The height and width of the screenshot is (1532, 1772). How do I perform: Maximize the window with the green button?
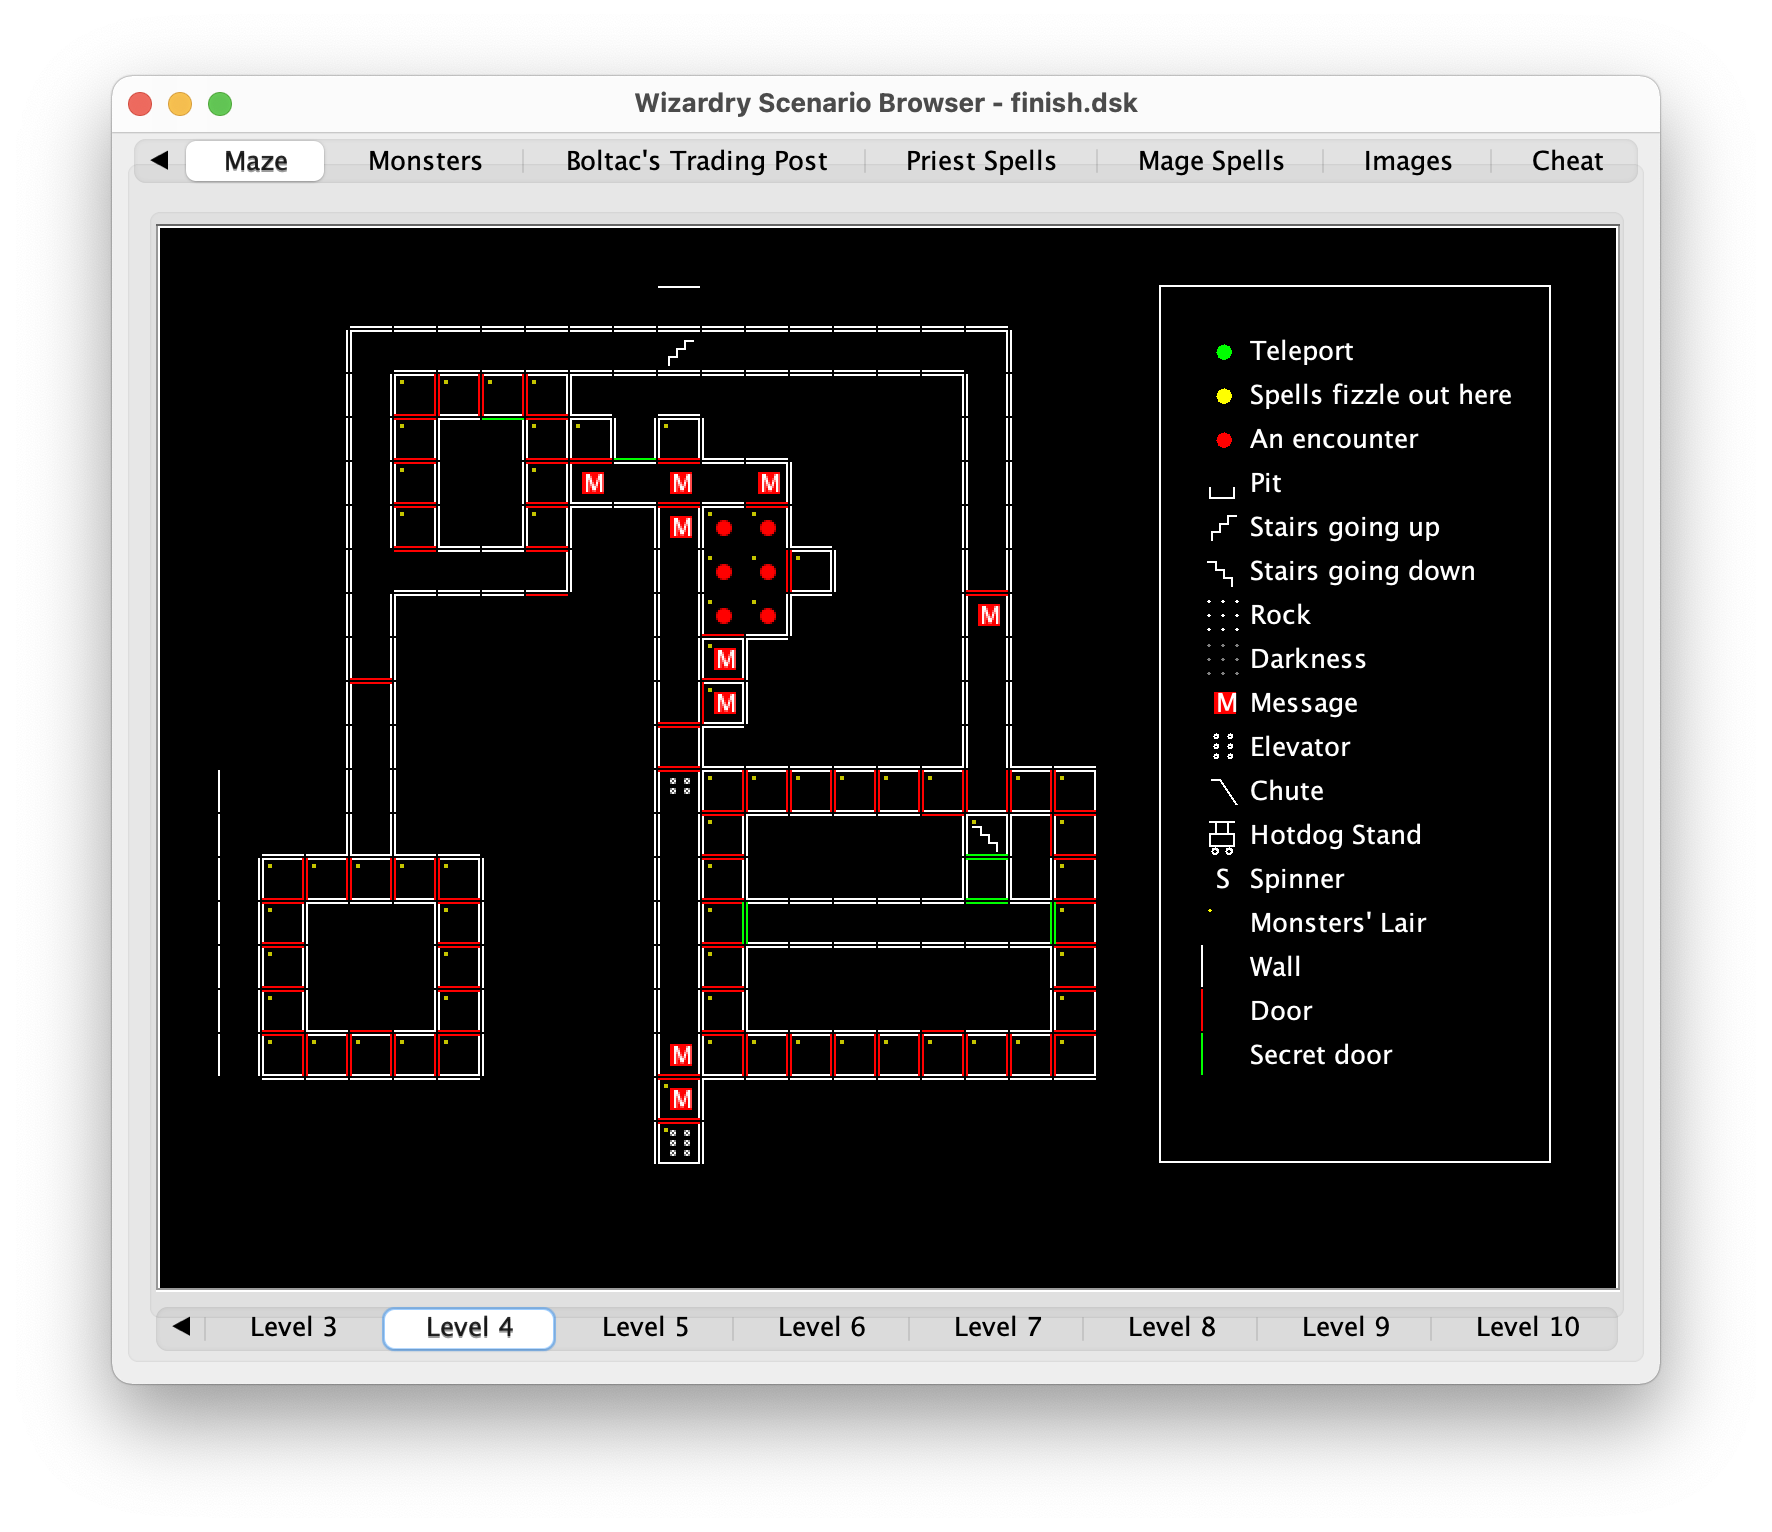(220, 104)
